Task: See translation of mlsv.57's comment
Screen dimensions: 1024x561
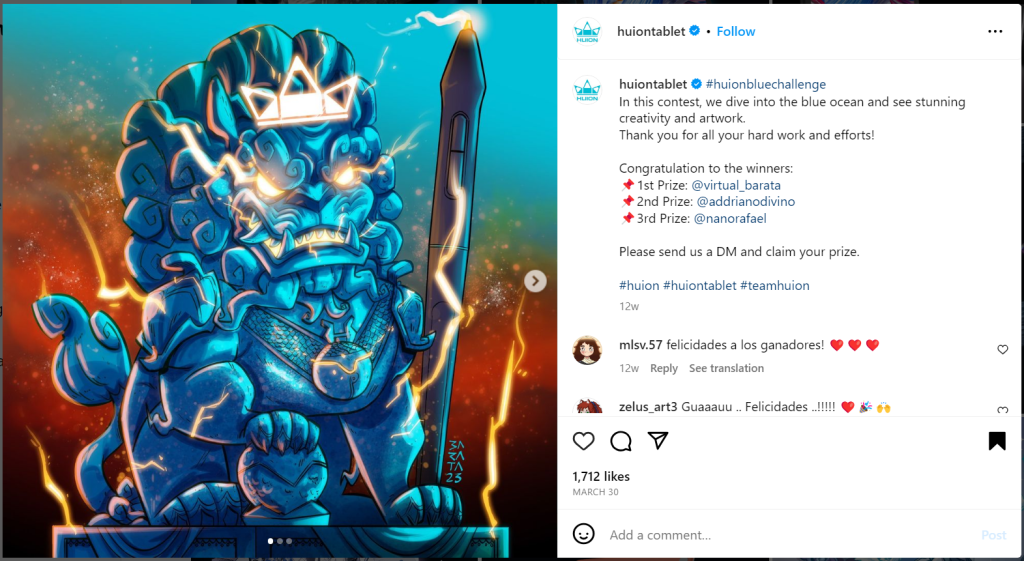Action: 726,368
